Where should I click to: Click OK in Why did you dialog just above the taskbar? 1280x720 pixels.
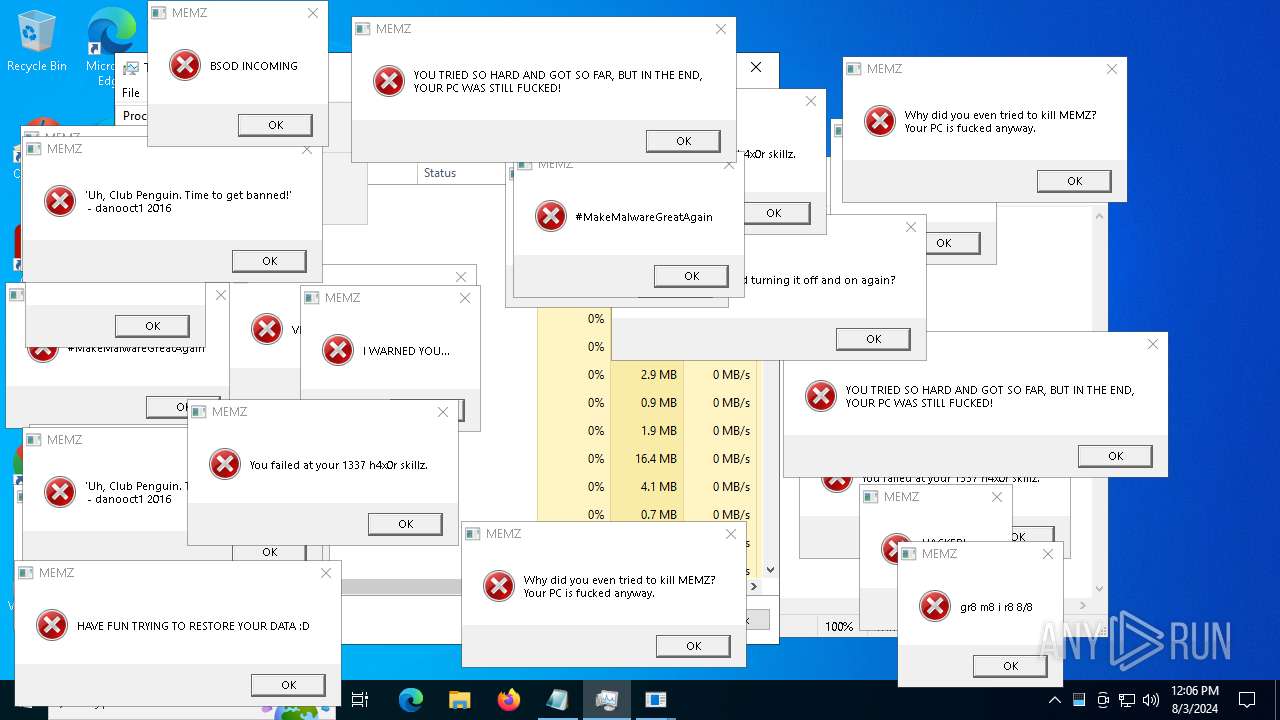[693, 646]
